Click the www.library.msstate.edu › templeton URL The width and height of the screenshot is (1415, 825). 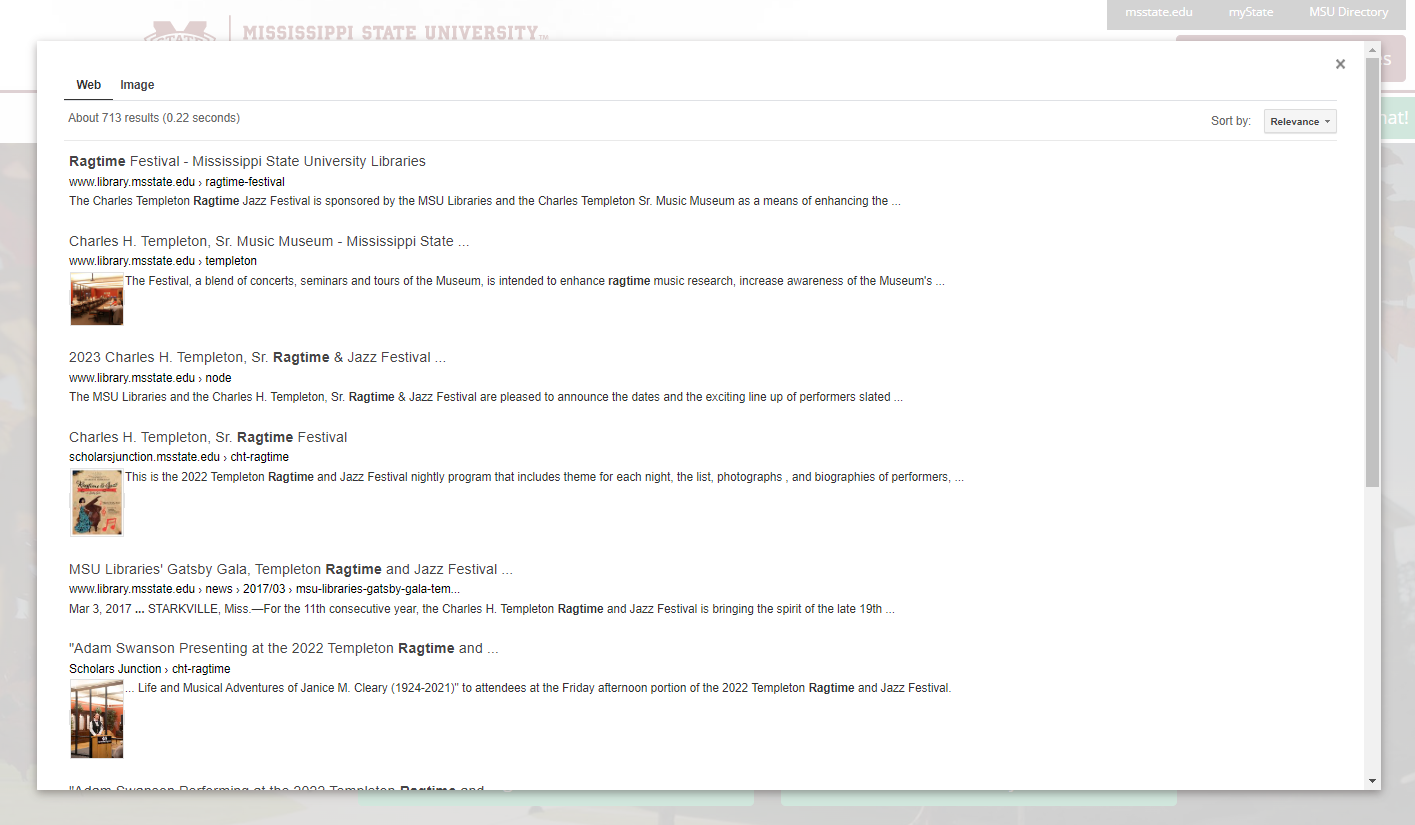pyautogui.click(x=163, y=261)
